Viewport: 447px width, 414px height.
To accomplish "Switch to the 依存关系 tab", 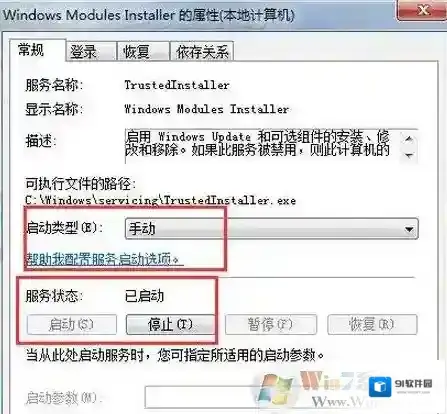I will (x=202, y=51).
